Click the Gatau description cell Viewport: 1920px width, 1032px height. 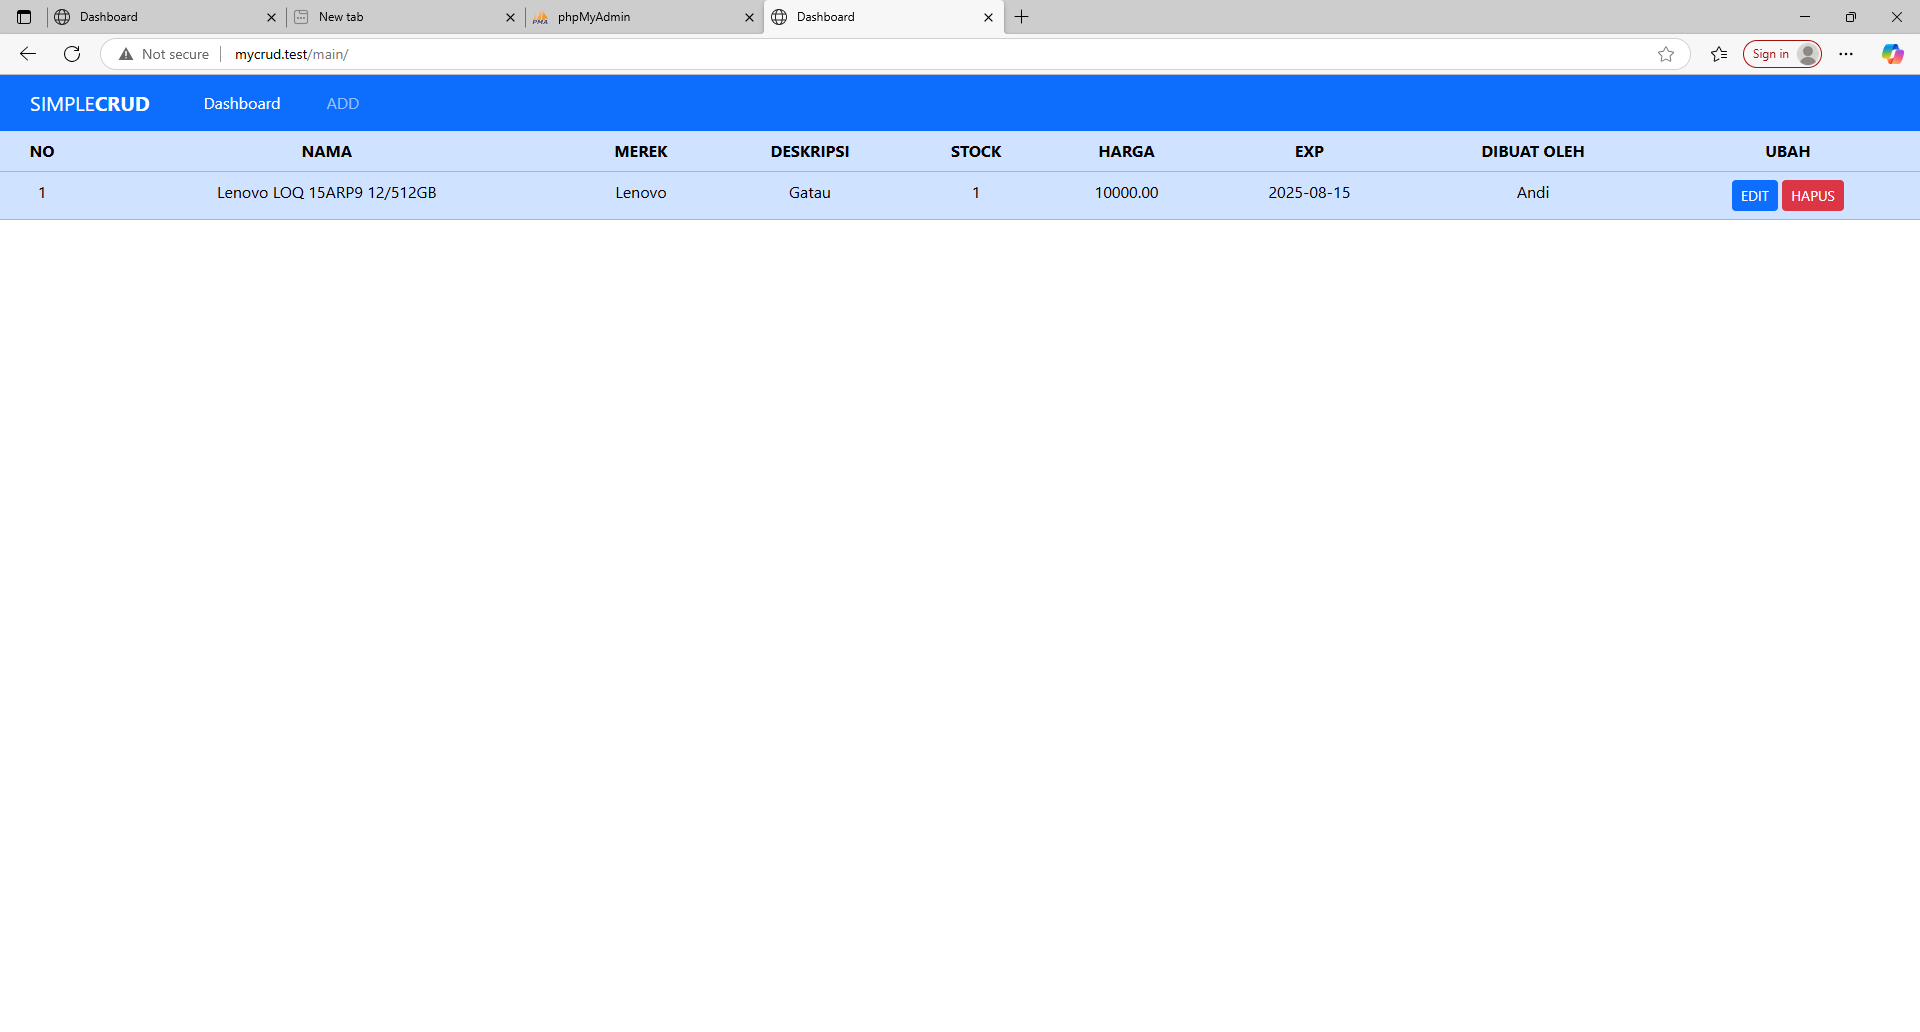pos(810,193)
